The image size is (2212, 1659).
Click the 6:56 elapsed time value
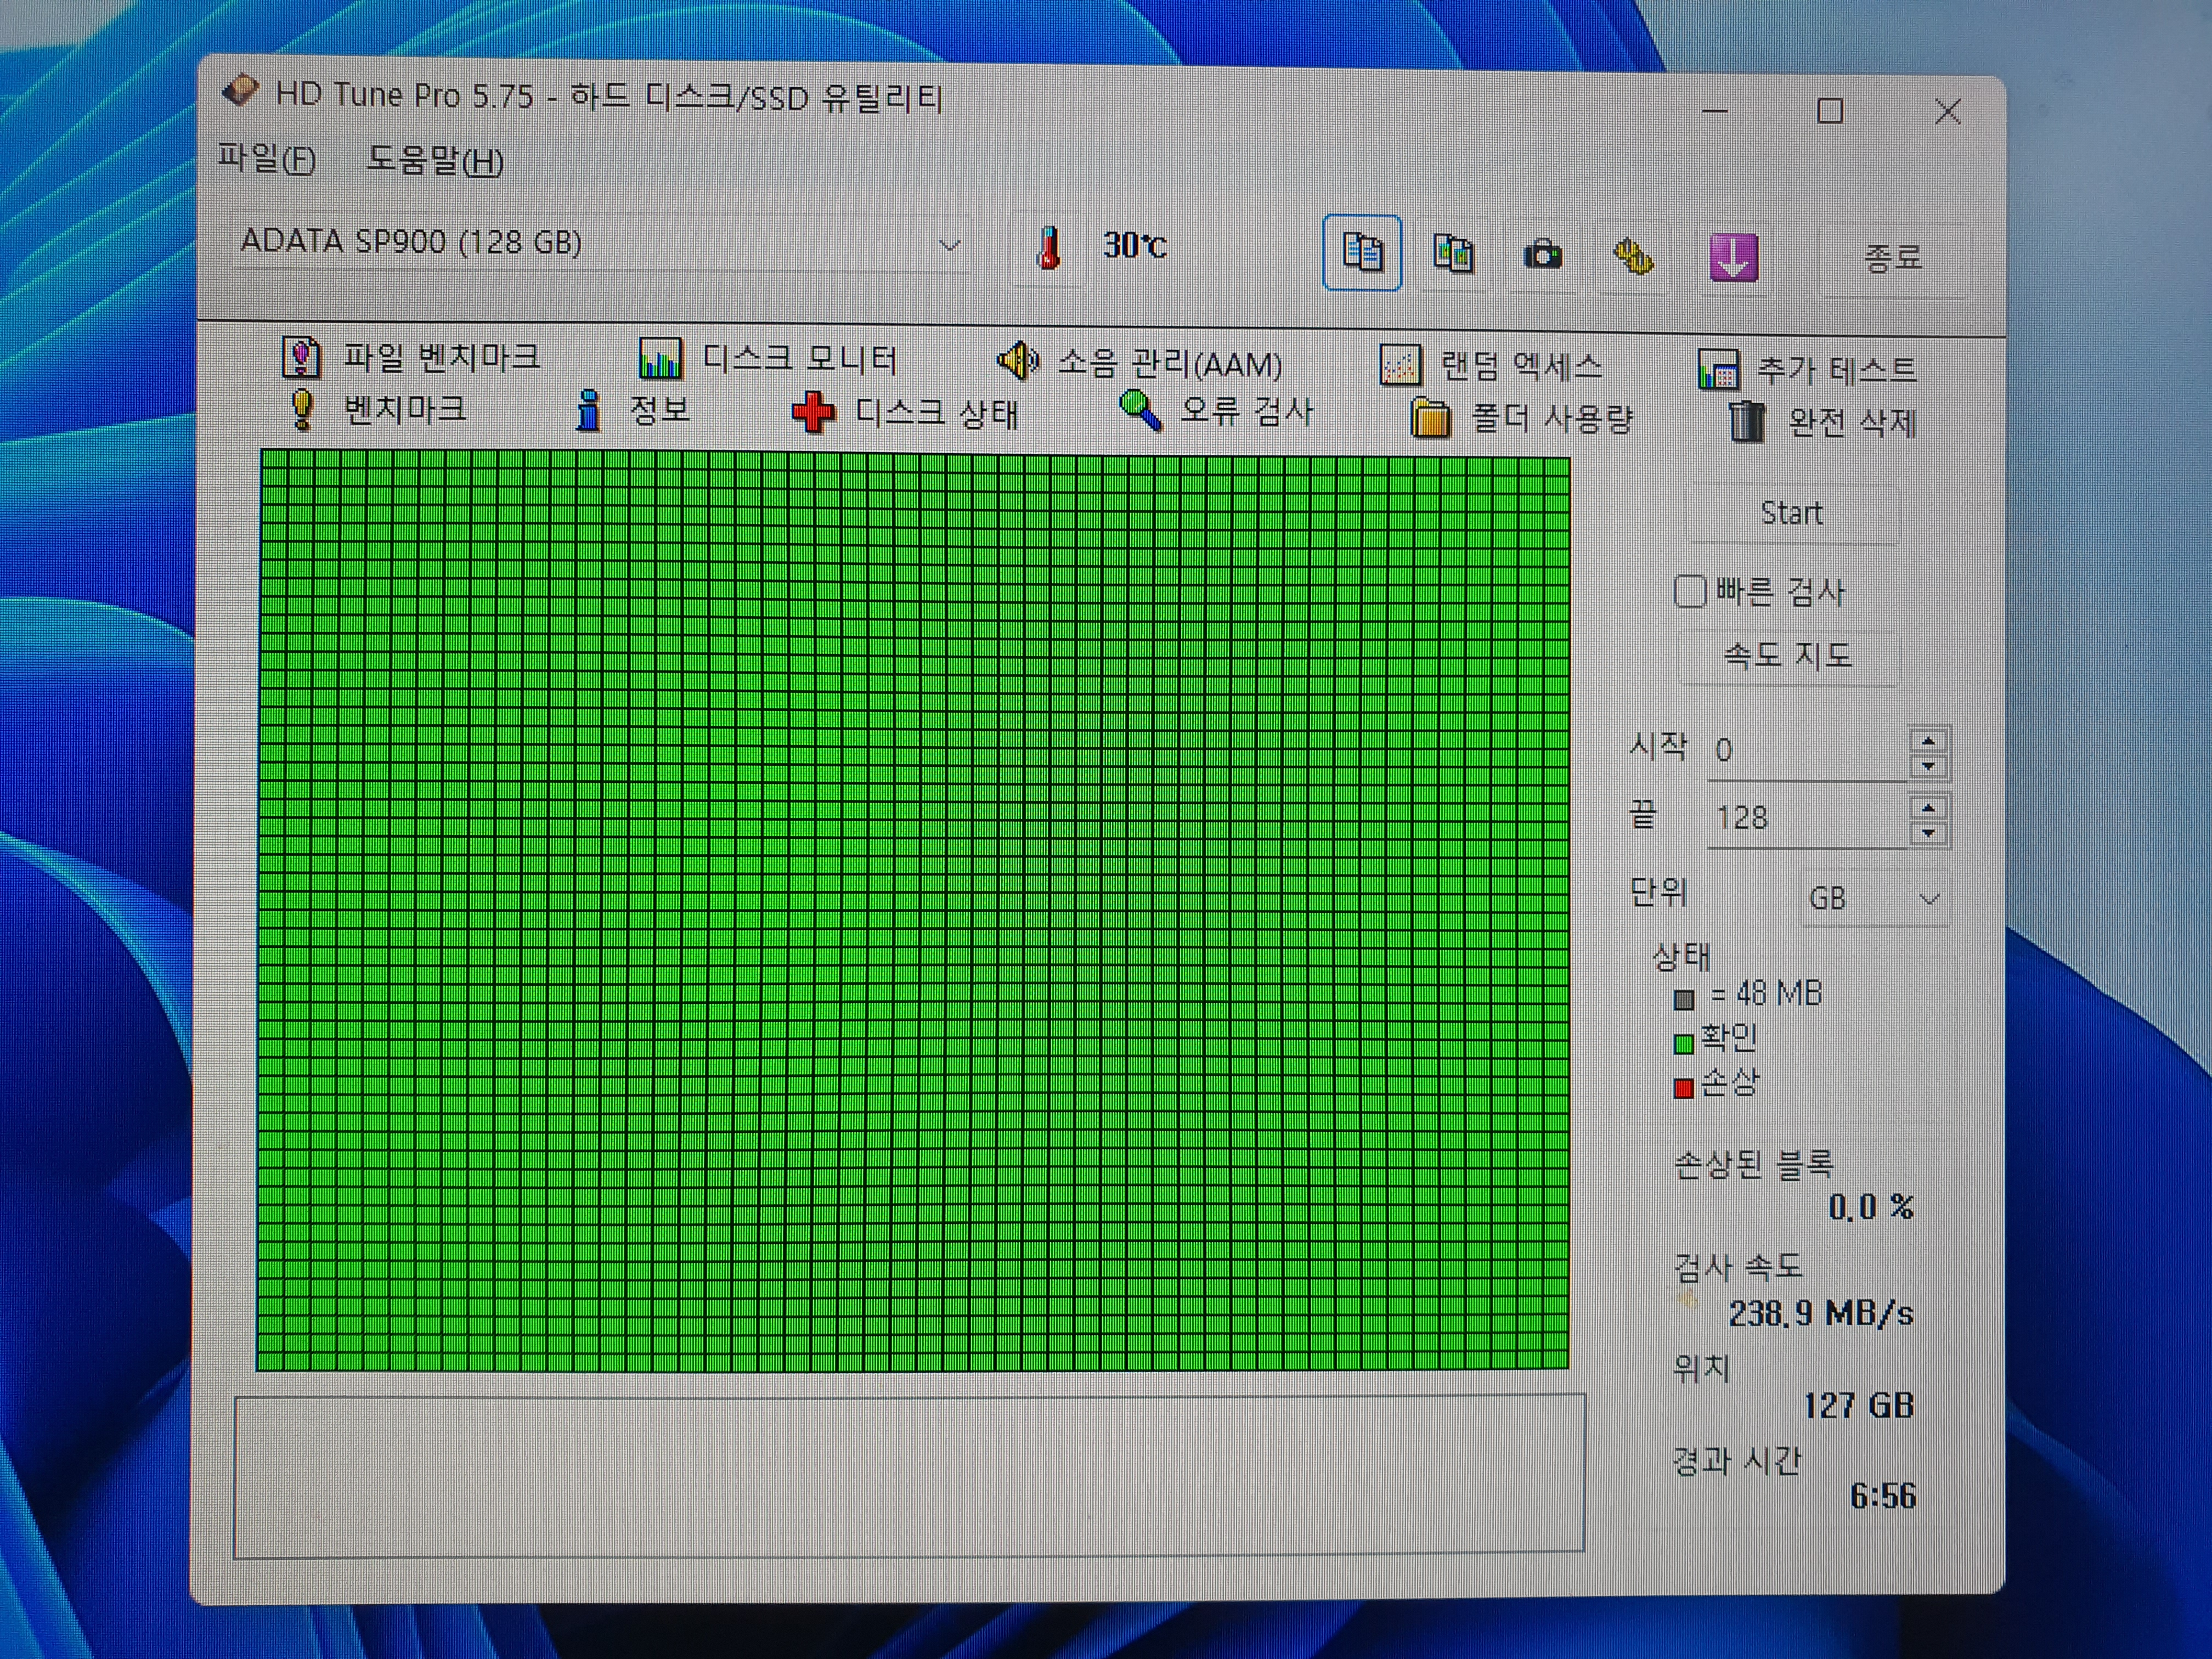point(1883,1496)
